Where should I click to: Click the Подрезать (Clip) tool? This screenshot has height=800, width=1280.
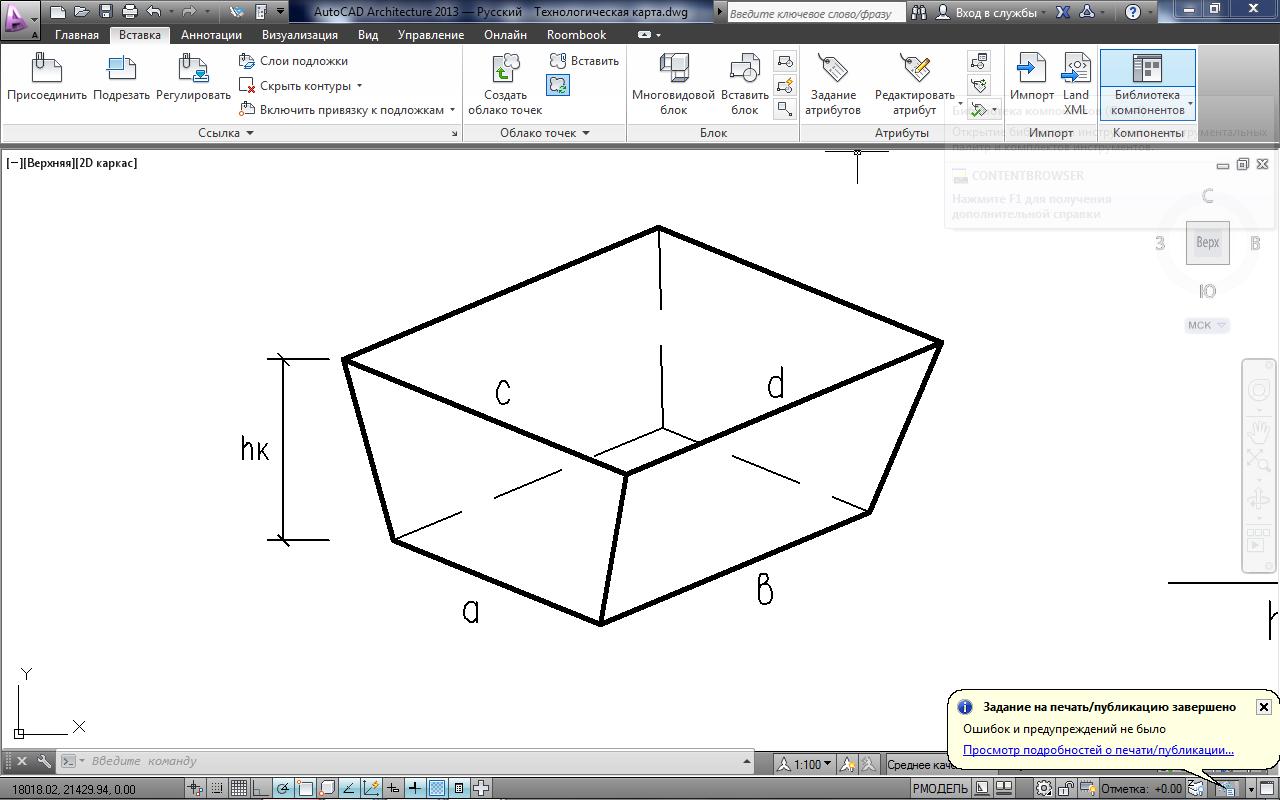tap(121, 79)
